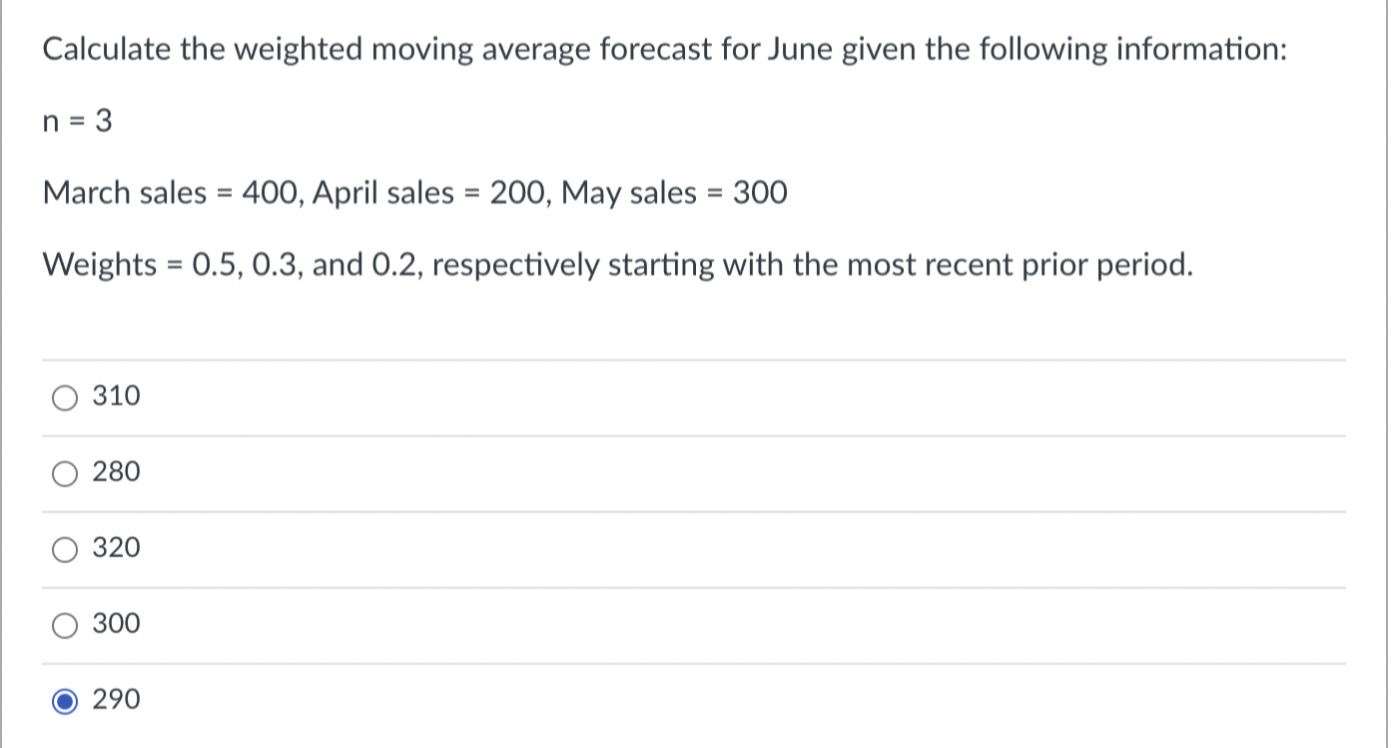1400x748 pixels.
Task: Choose 280 as your answer
Action: point(117,473)
